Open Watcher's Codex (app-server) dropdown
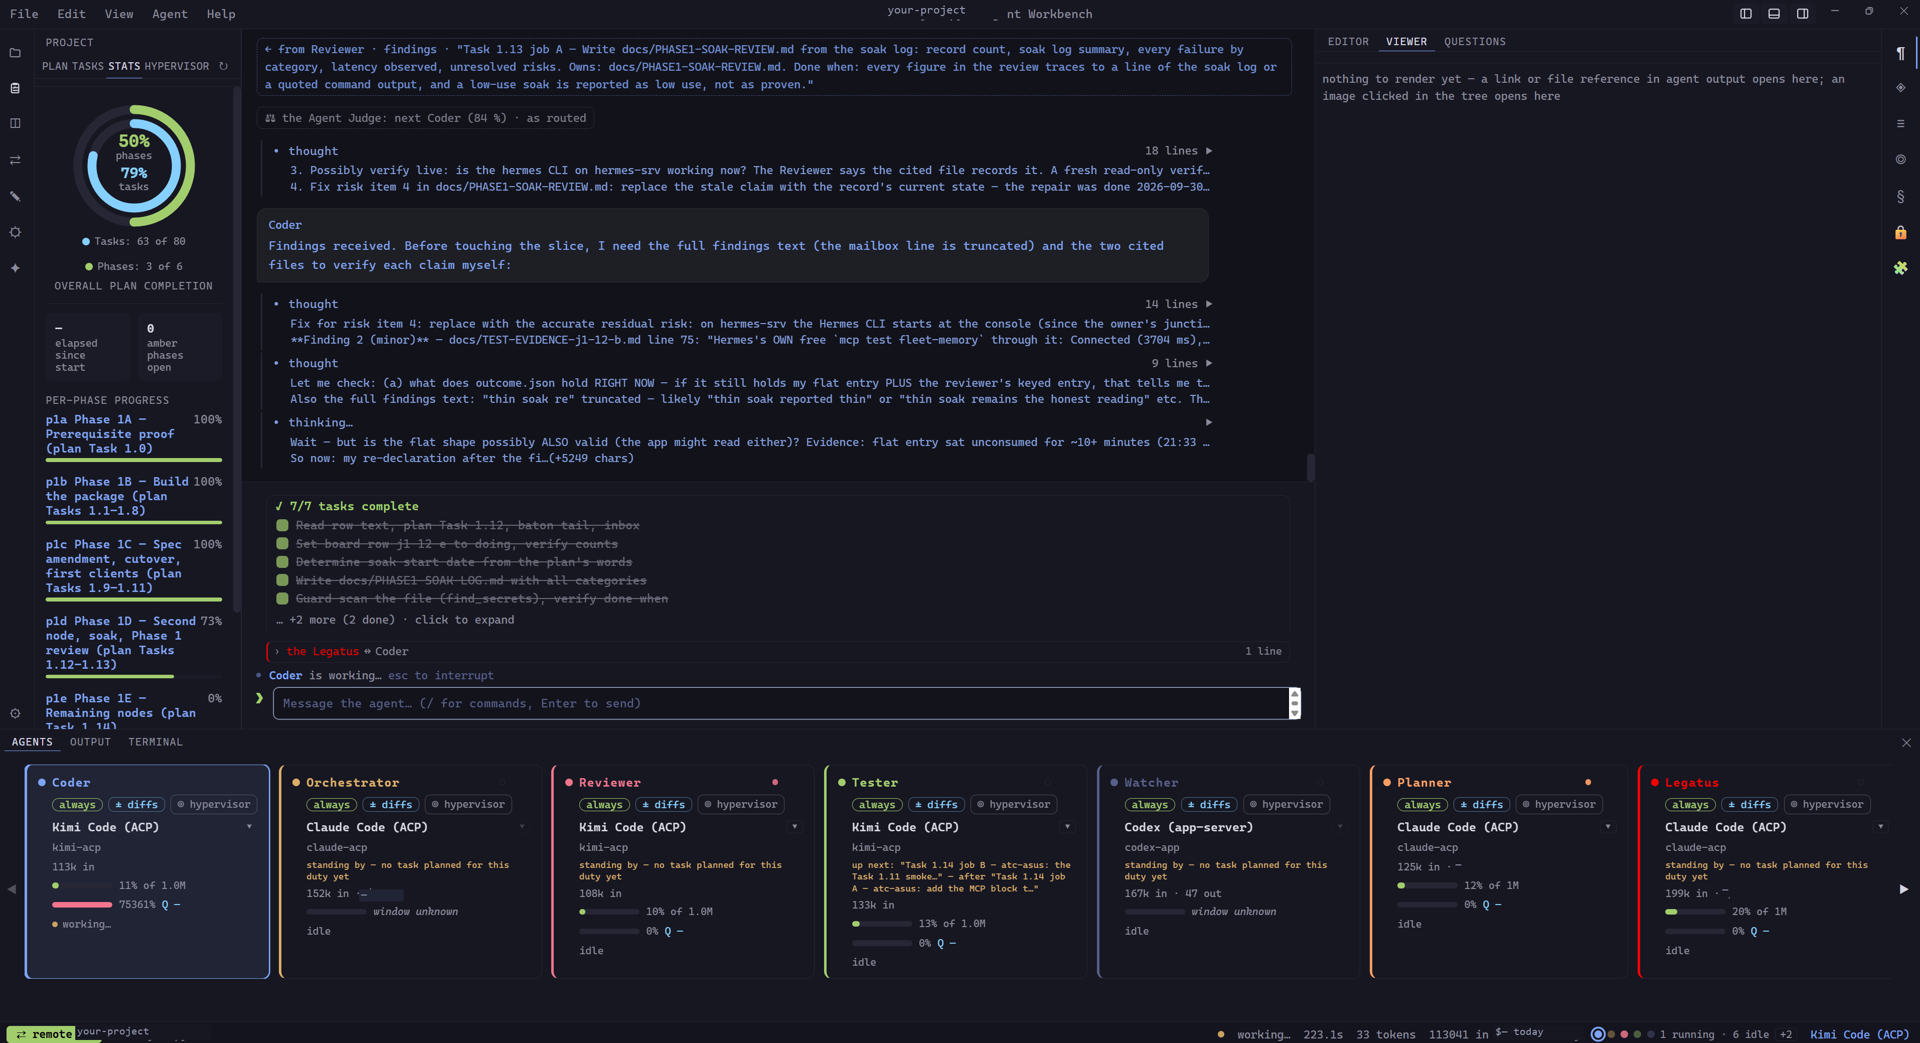This screenshot has height=1043, width=1920. pyautogui.click(x=1340, y=827)
